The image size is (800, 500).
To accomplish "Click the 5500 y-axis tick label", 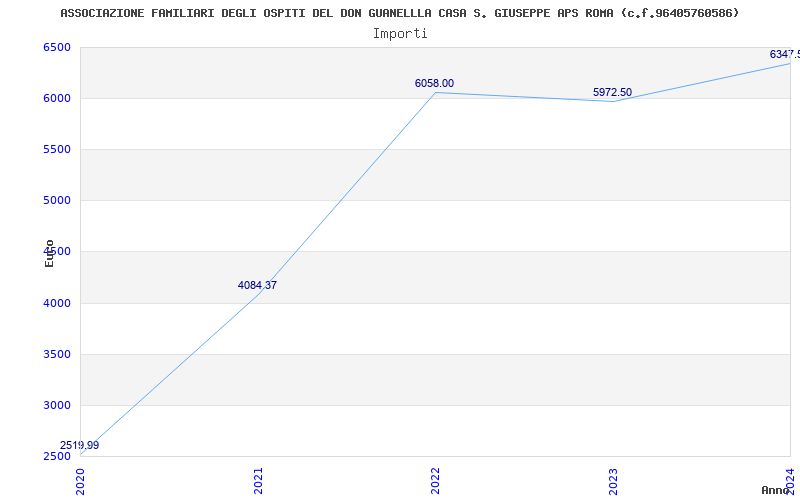I will [57, 149].
